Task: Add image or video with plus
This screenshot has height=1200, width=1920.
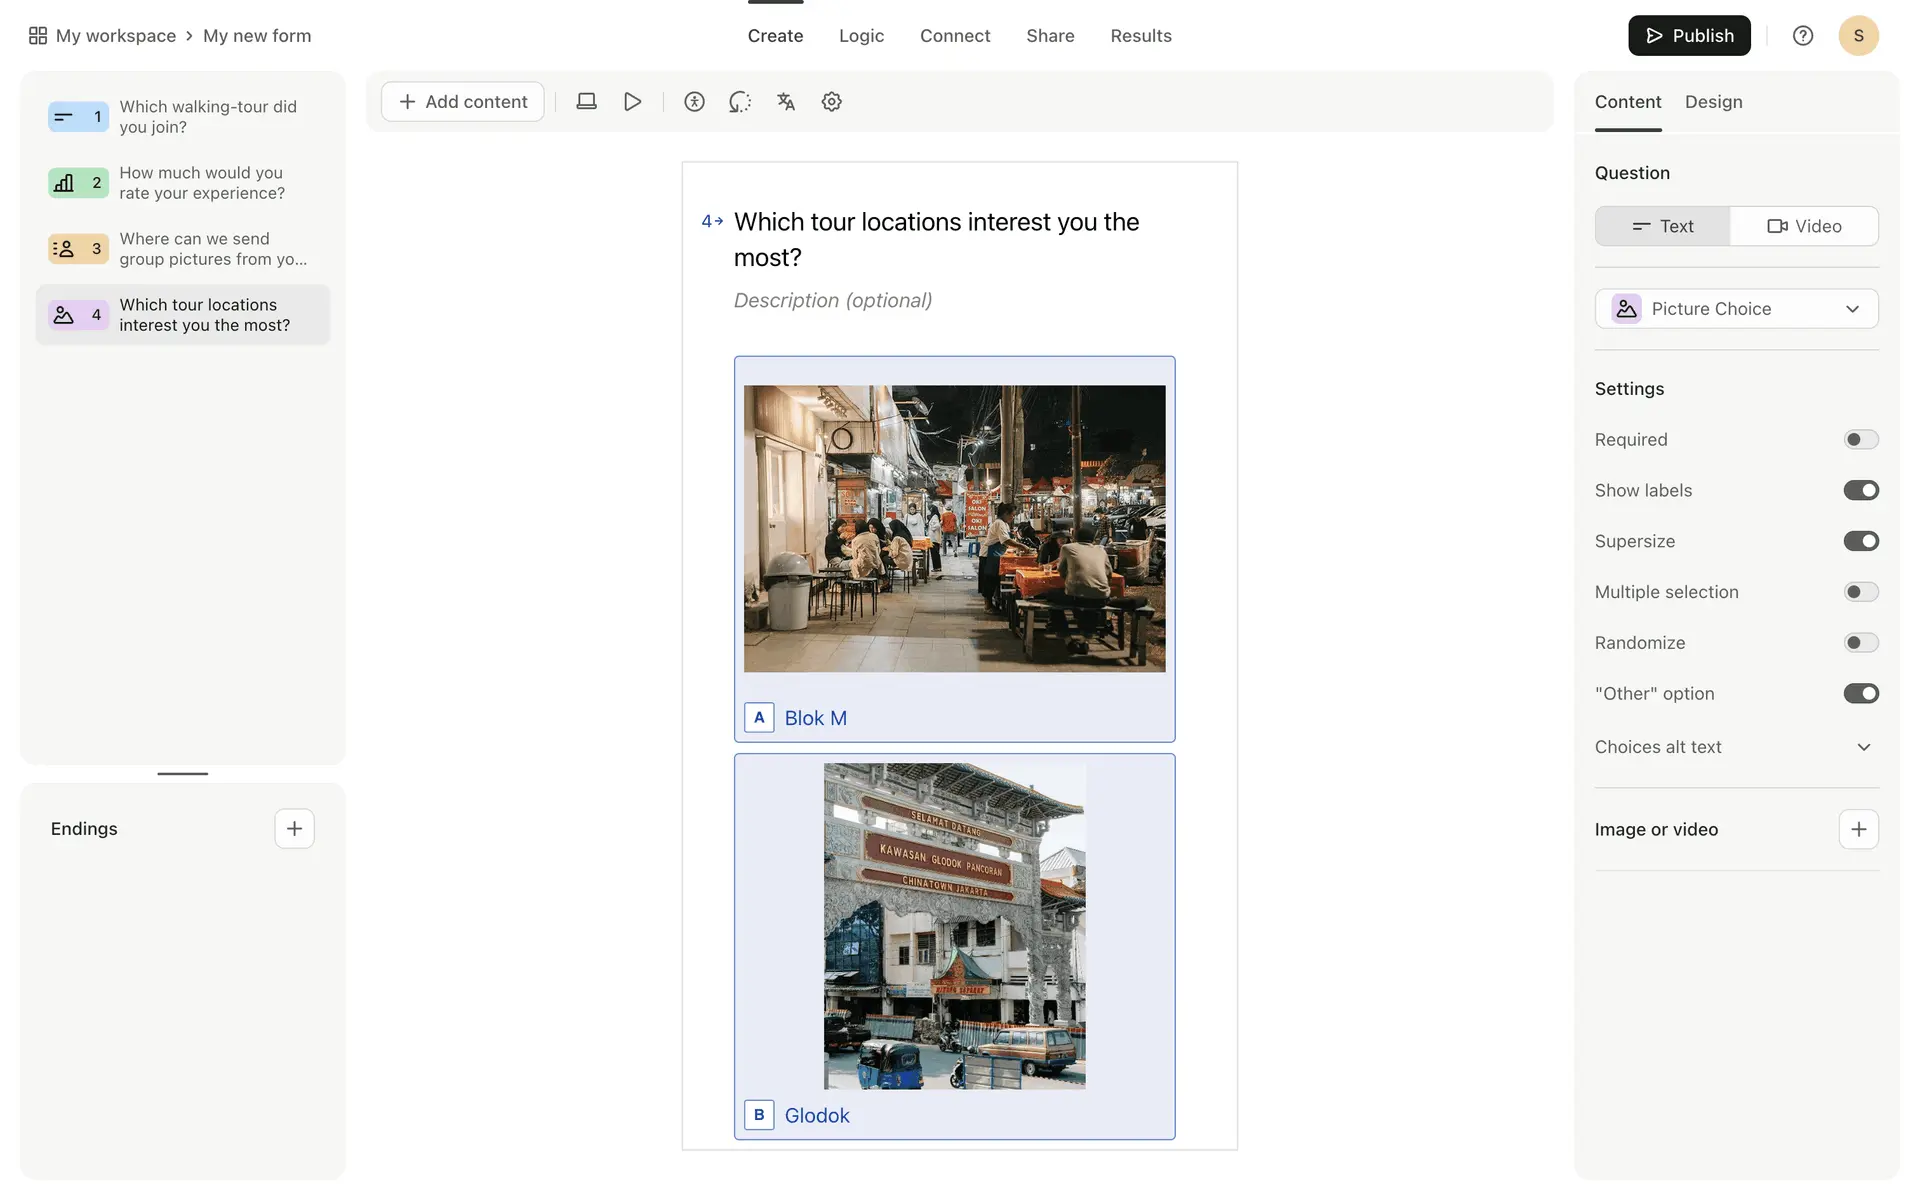Action: [x=1858, y=829]
